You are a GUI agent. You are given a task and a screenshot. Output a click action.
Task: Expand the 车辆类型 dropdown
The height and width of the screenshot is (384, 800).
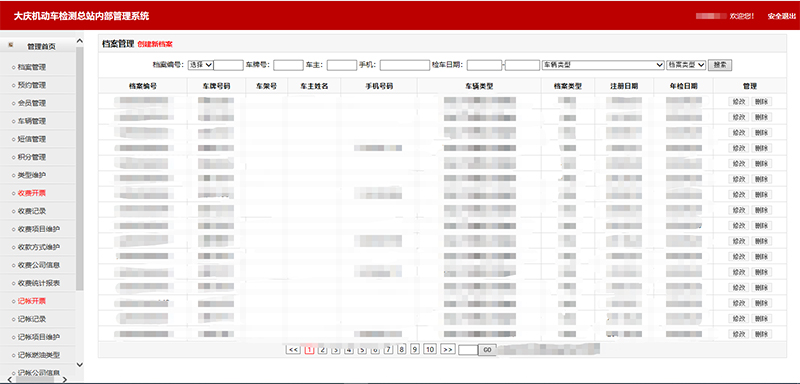tap(603, 65)
